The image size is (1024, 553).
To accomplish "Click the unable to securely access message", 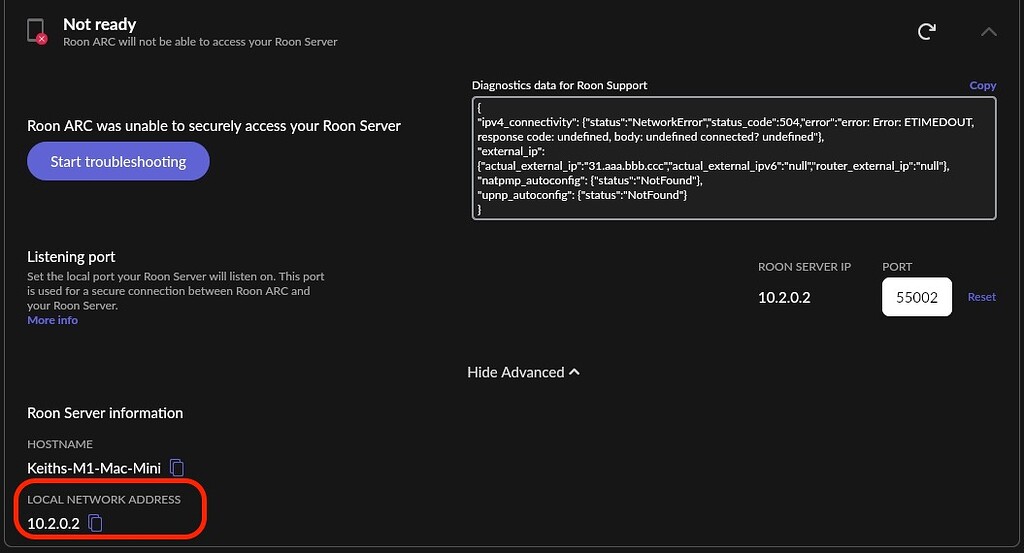I will pyautogui.click(x=214, y=126).
